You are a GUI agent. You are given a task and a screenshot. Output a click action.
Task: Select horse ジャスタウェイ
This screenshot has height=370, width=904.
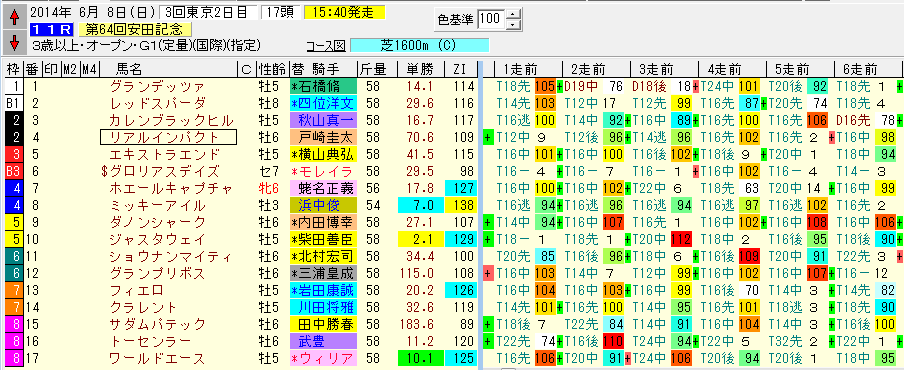[x=157, y=239]
